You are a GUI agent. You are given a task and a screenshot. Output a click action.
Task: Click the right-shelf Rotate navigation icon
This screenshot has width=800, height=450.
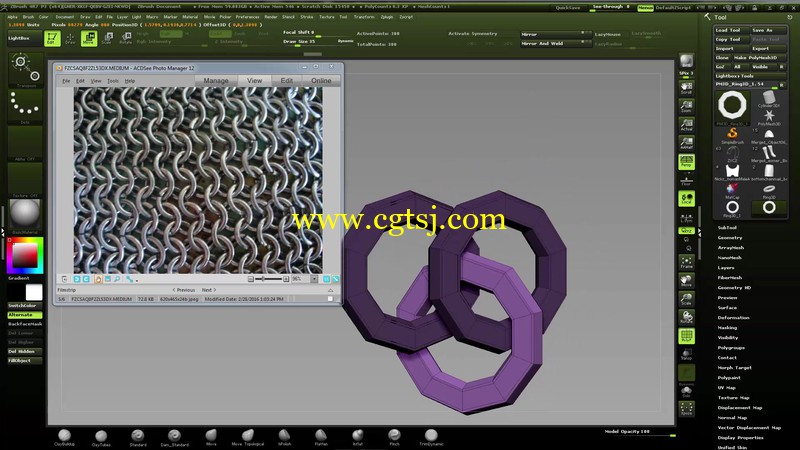tap(686, 317)
